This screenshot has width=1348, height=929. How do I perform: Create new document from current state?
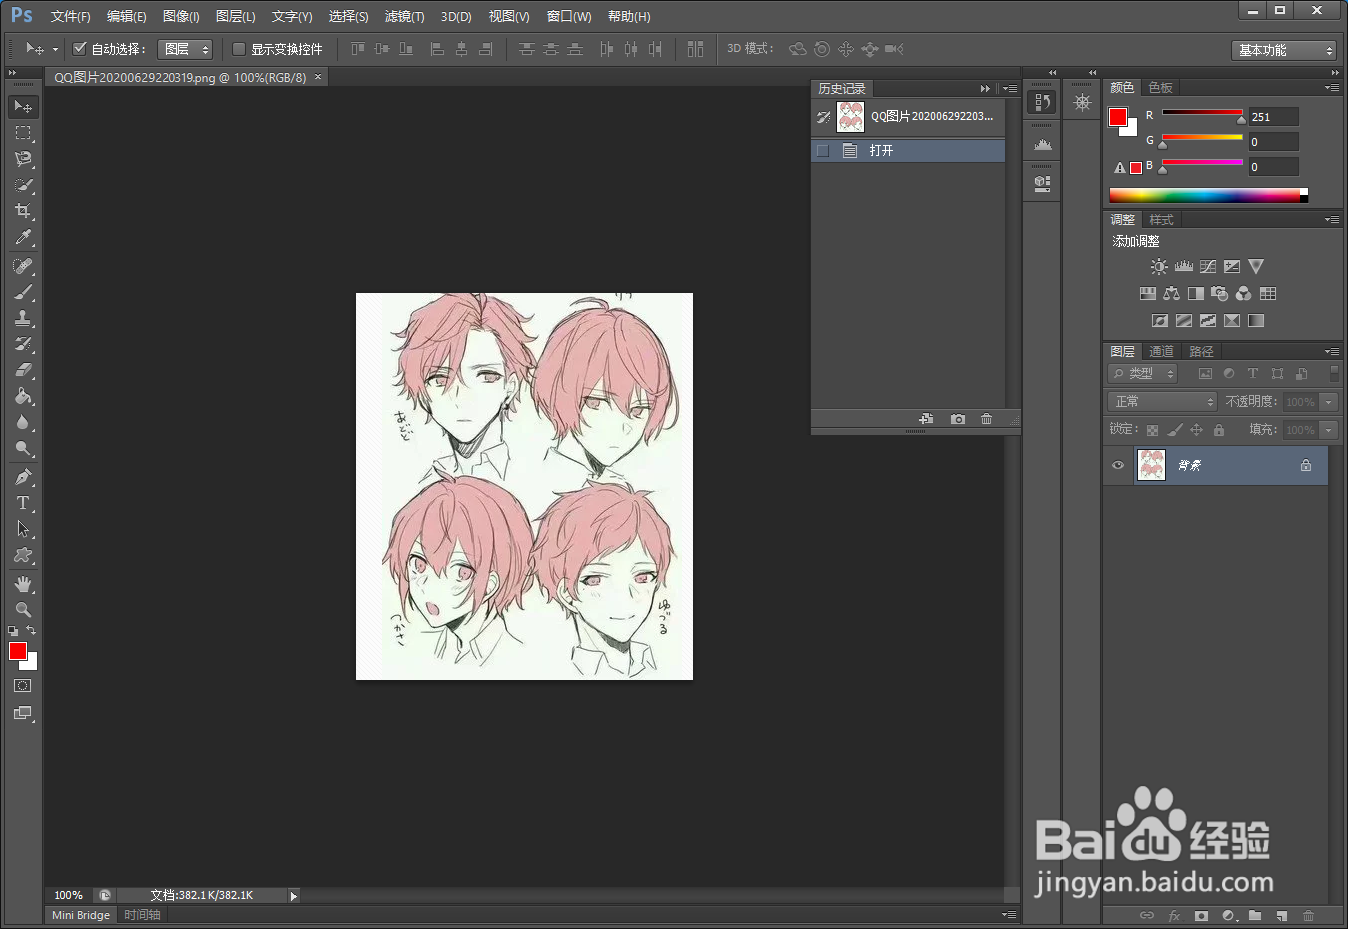click(926, 419)
